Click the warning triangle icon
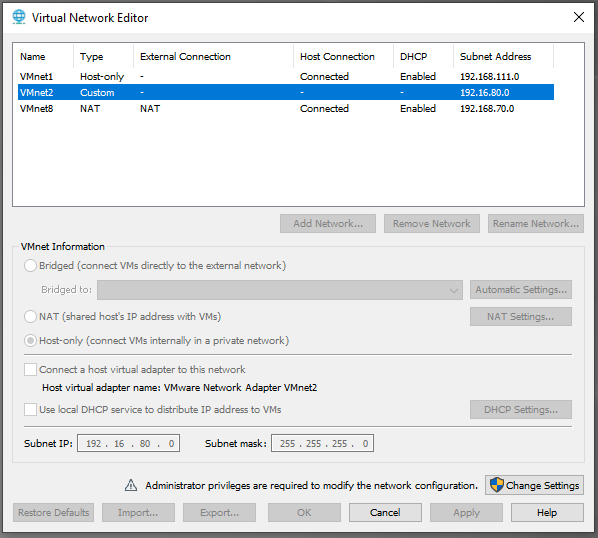The image size is (598, 538). click(x=131, y=485)
